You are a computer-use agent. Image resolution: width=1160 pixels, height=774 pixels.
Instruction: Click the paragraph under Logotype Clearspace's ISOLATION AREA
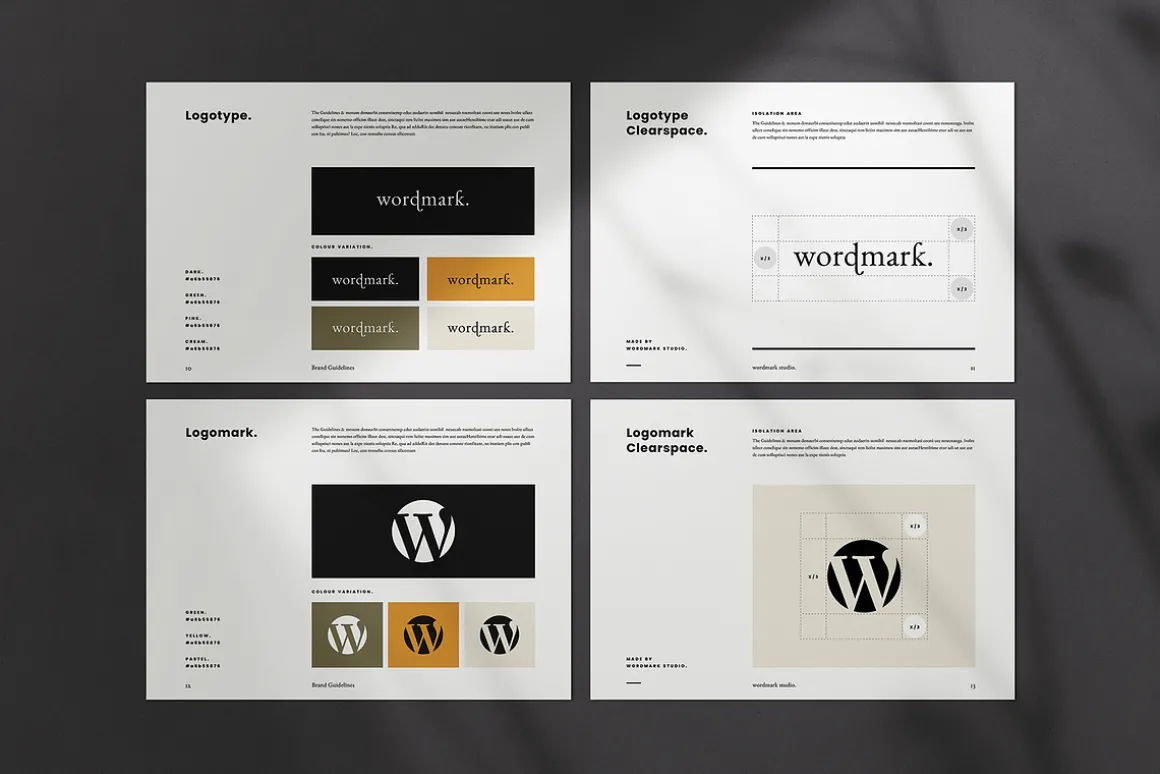863,130
